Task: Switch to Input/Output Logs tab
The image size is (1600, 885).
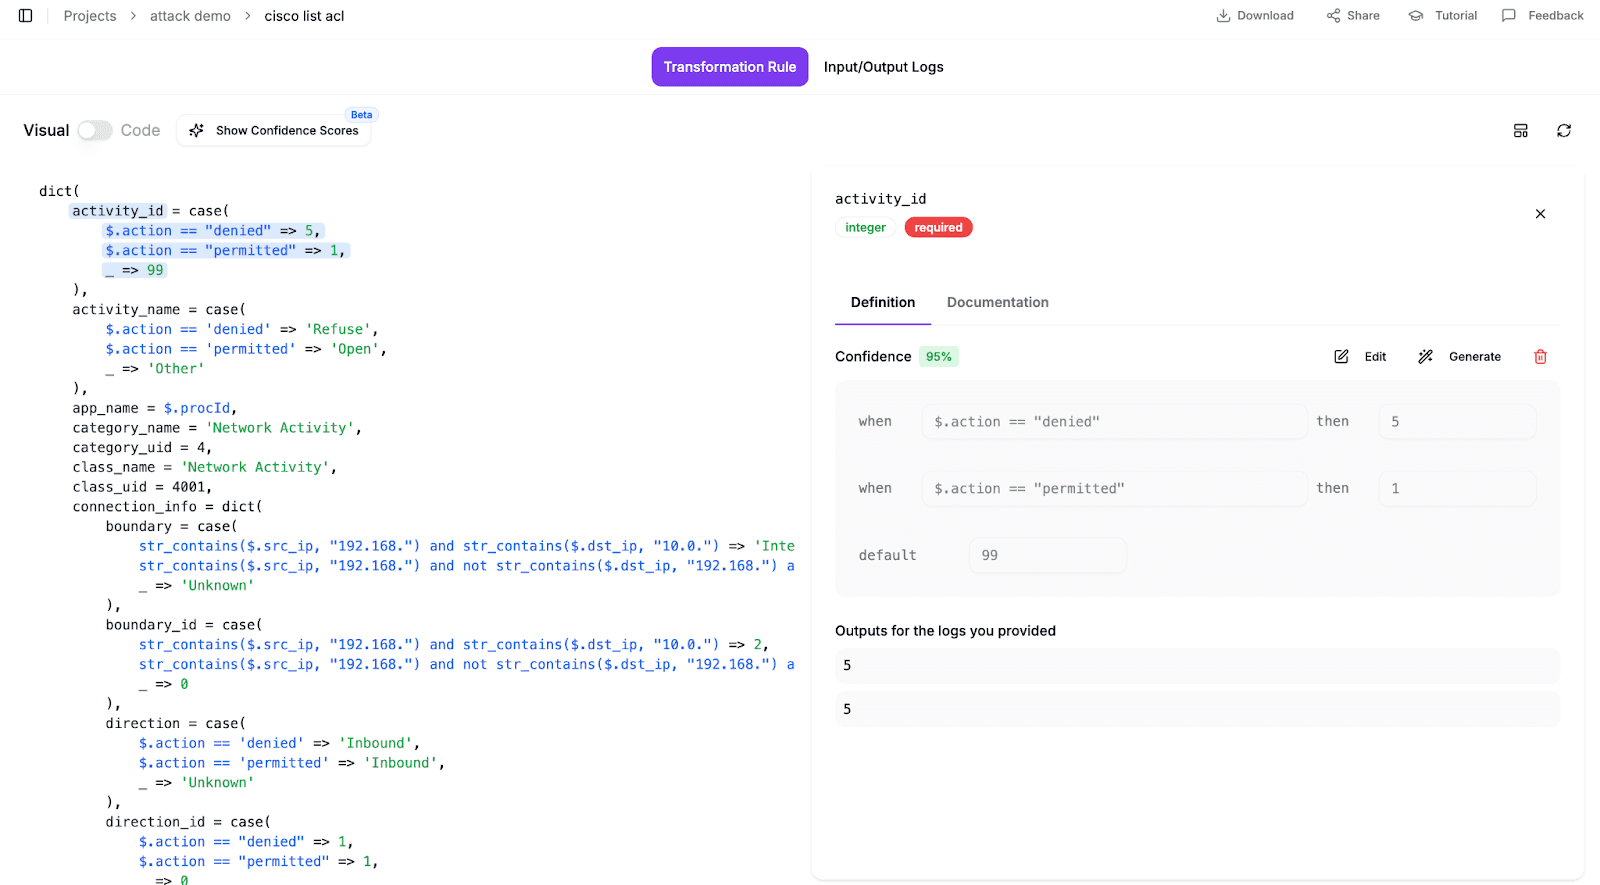Action: (883, 67)
